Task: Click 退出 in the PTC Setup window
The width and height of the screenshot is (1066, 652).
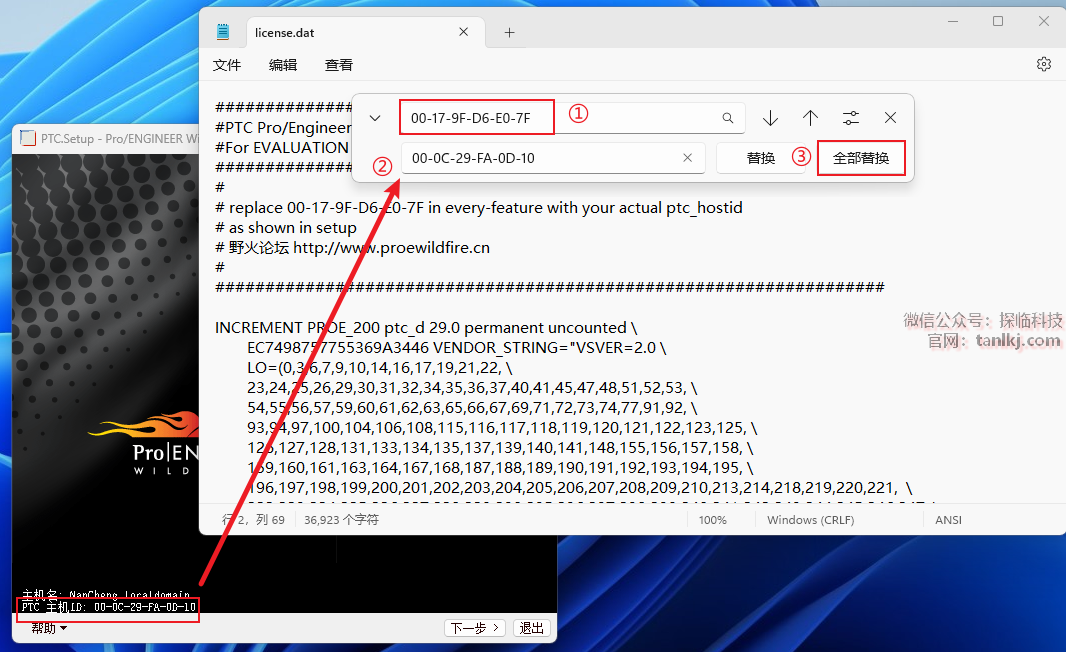Action: click(531, 628)
